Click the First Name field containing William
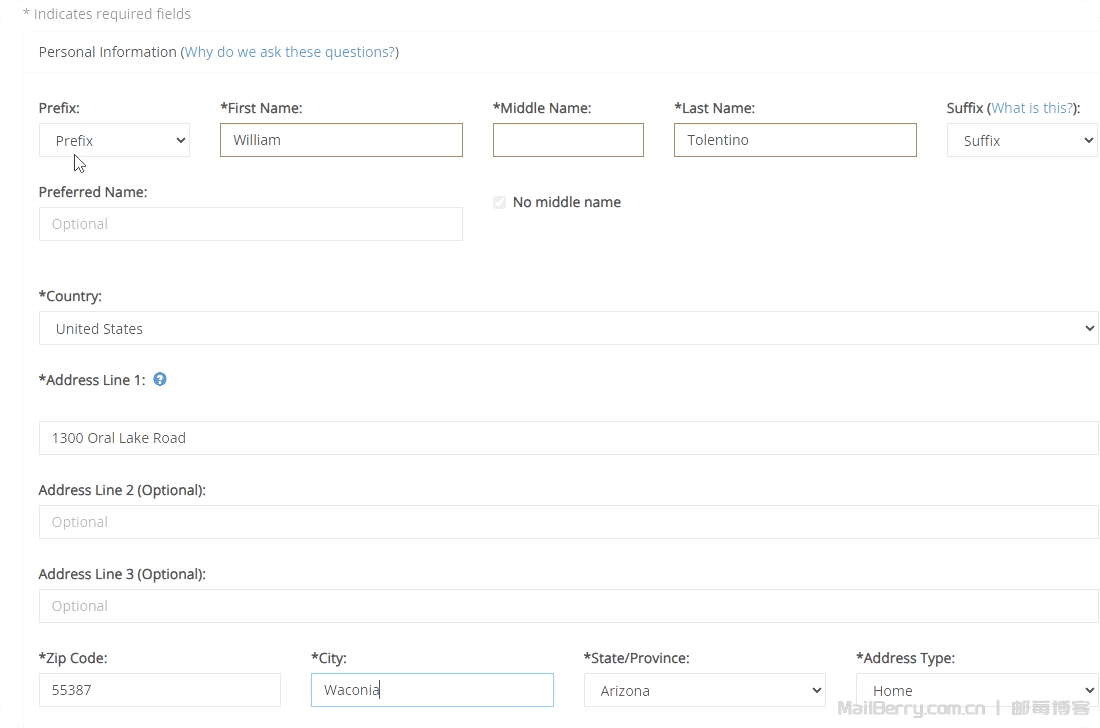The image size is (1100, 728). tap(341, 140)
